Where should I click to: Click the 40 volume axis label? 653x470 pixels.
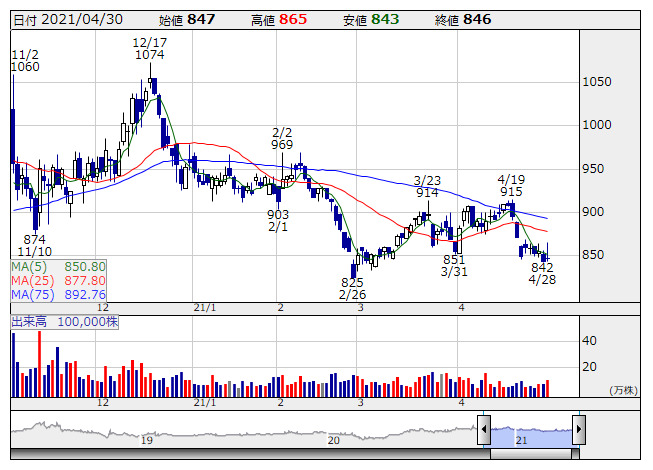589,341
